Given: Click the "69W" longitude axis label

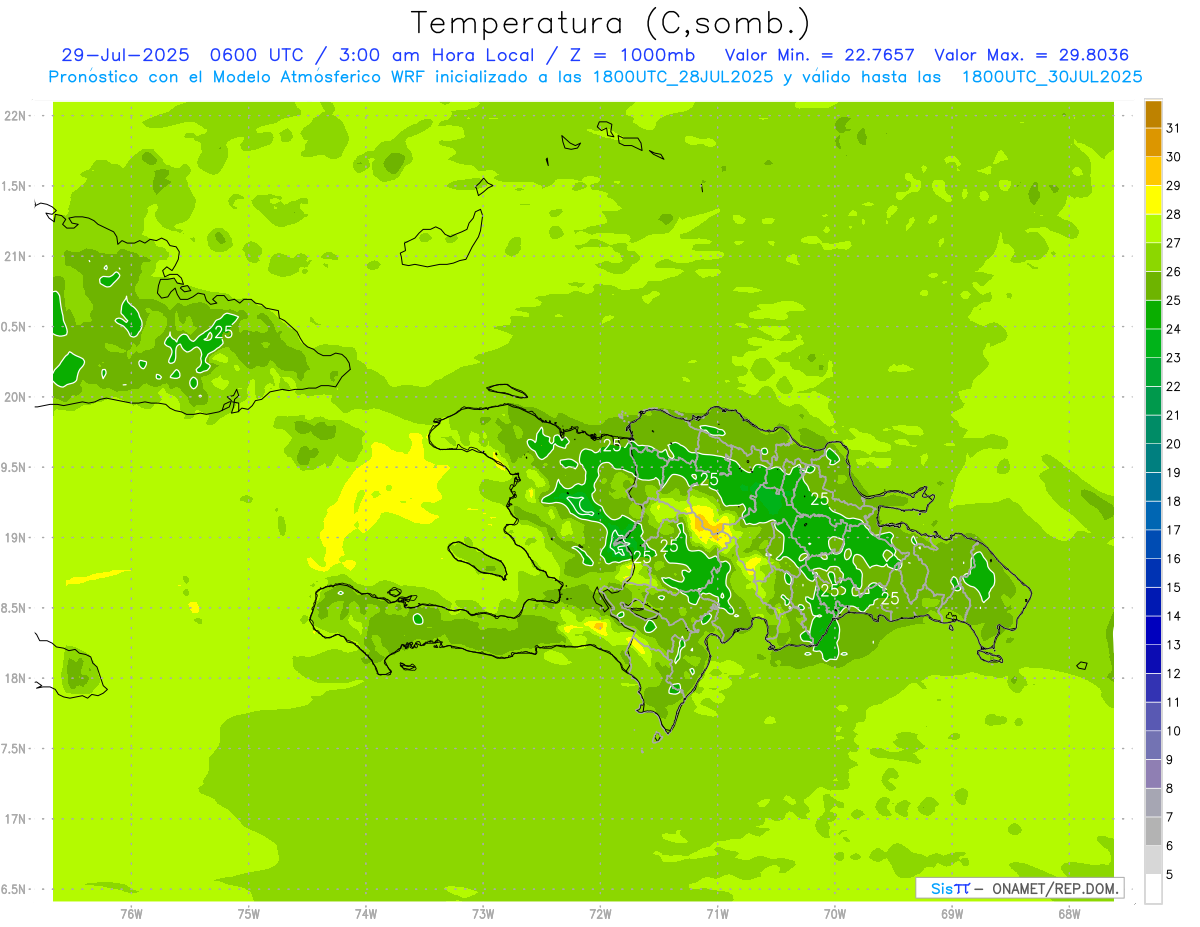Looking at the screenshot, I should click(952, 913).
